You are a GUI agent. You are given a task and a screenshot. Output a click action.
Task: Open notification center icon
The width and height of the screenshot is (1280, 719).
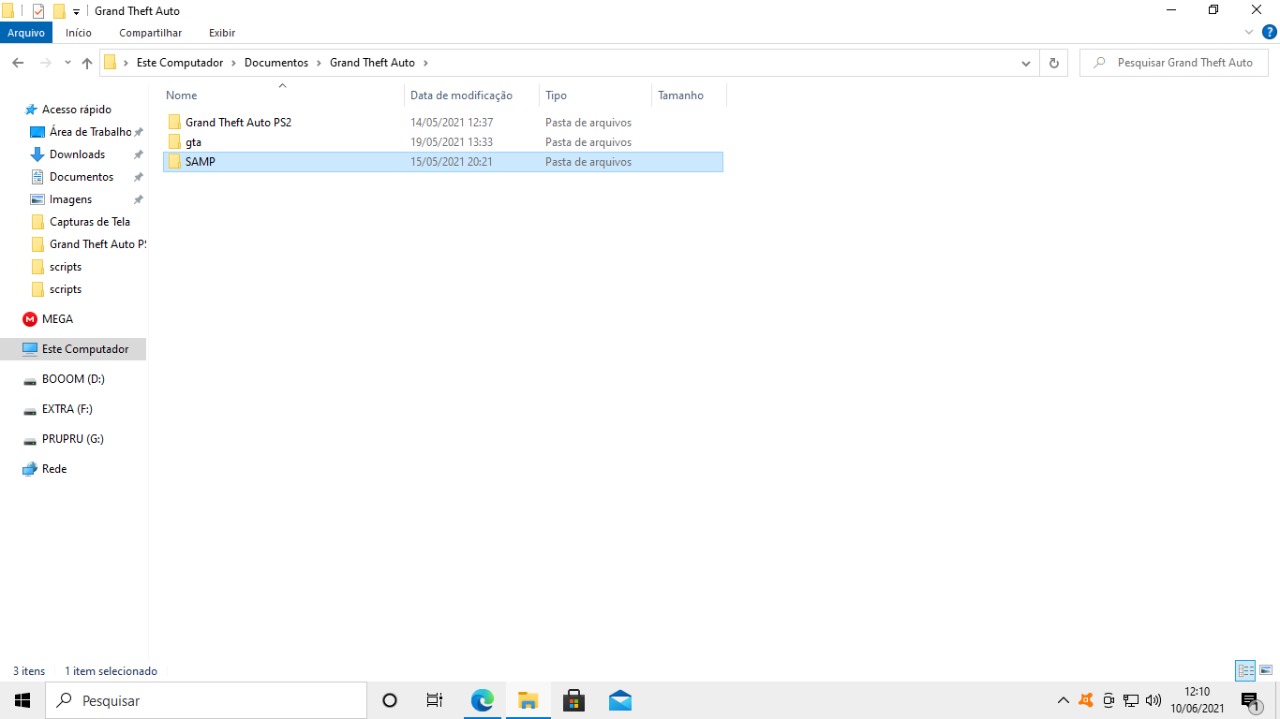click(x=1250, y=701)
